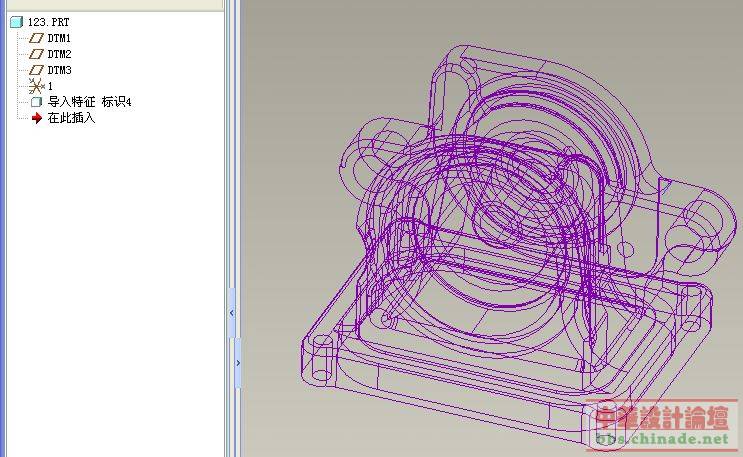Select the DTM1 label in the model tree
743x457 pixels.
click(60, 38)
